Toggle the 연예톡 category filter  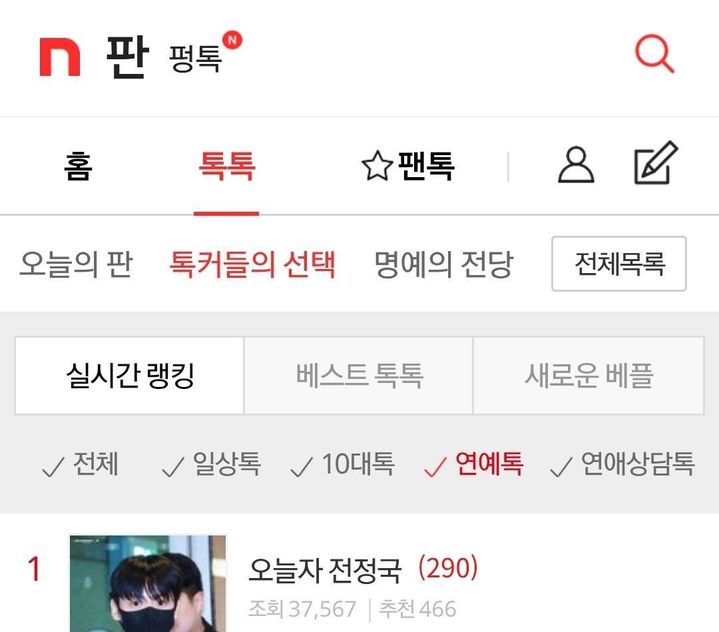tap(474, 464)
